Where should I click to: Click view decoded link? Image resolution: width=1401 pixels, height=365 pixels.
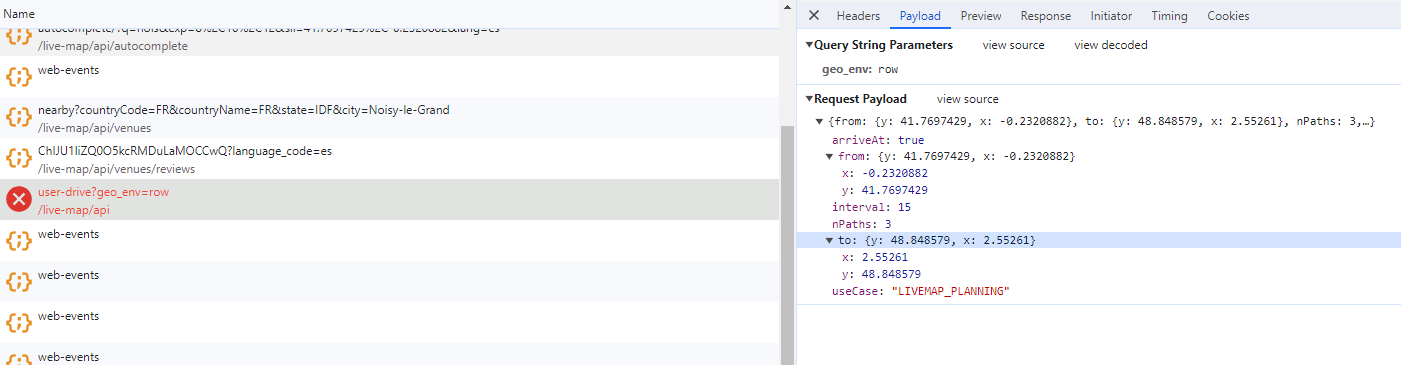tap(1111, 45)
